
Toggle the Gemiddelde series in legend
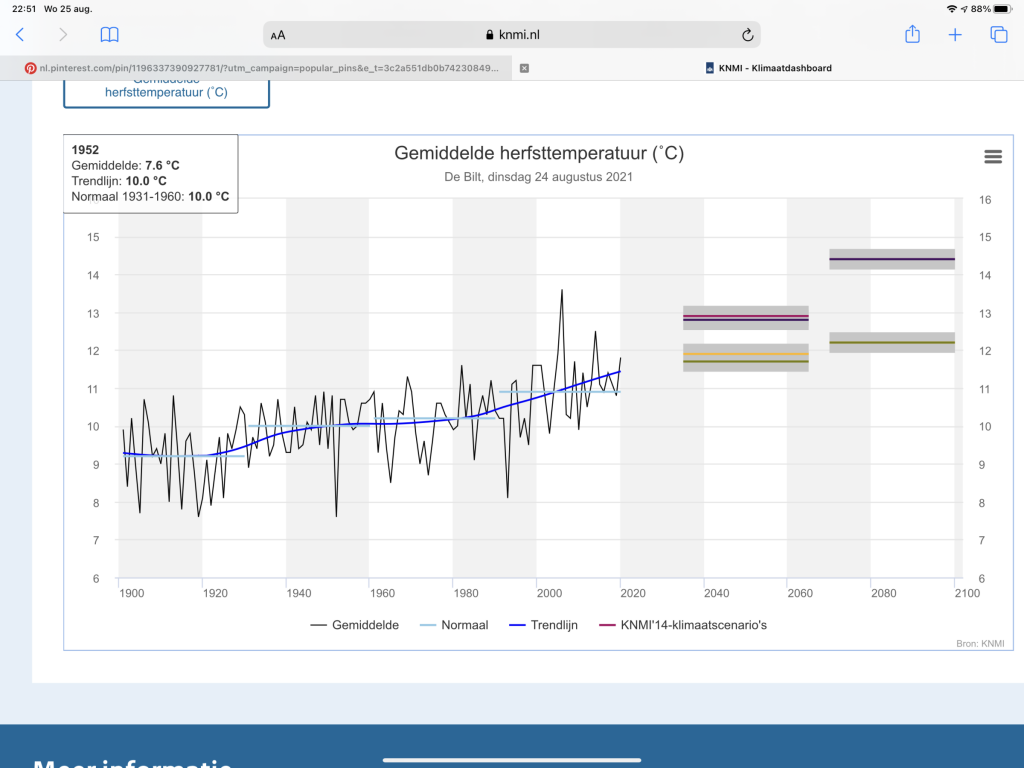(x=355, y=625)
